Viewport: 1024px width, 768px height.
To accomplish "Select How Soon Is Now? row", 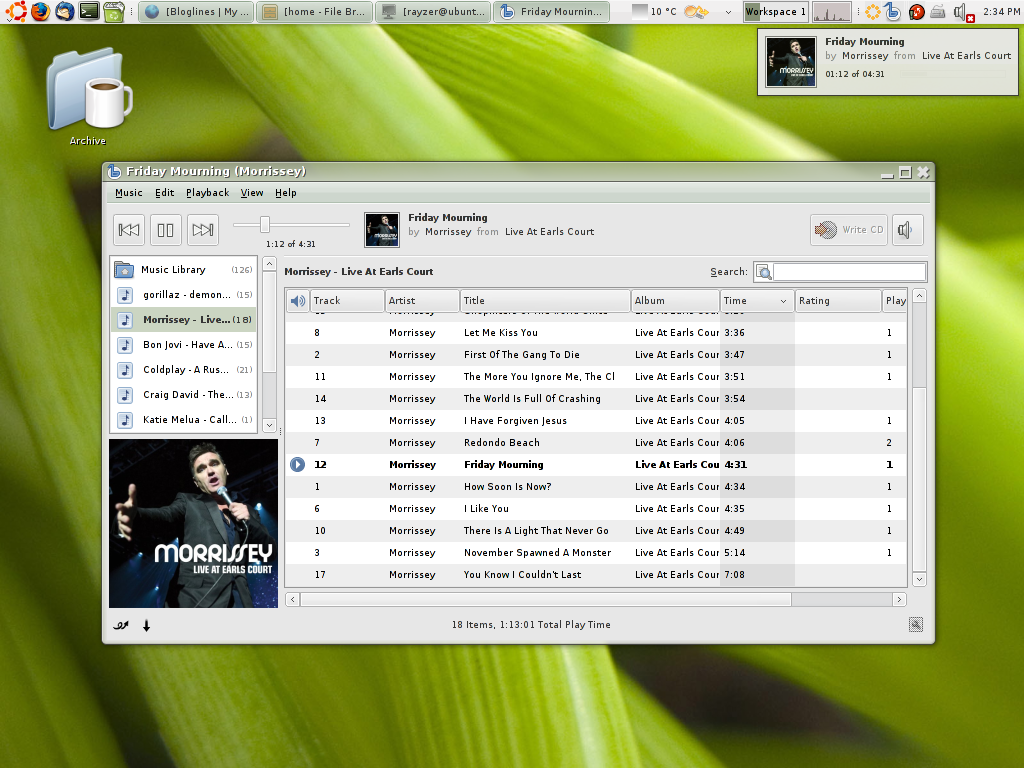I will coord(596,487).
